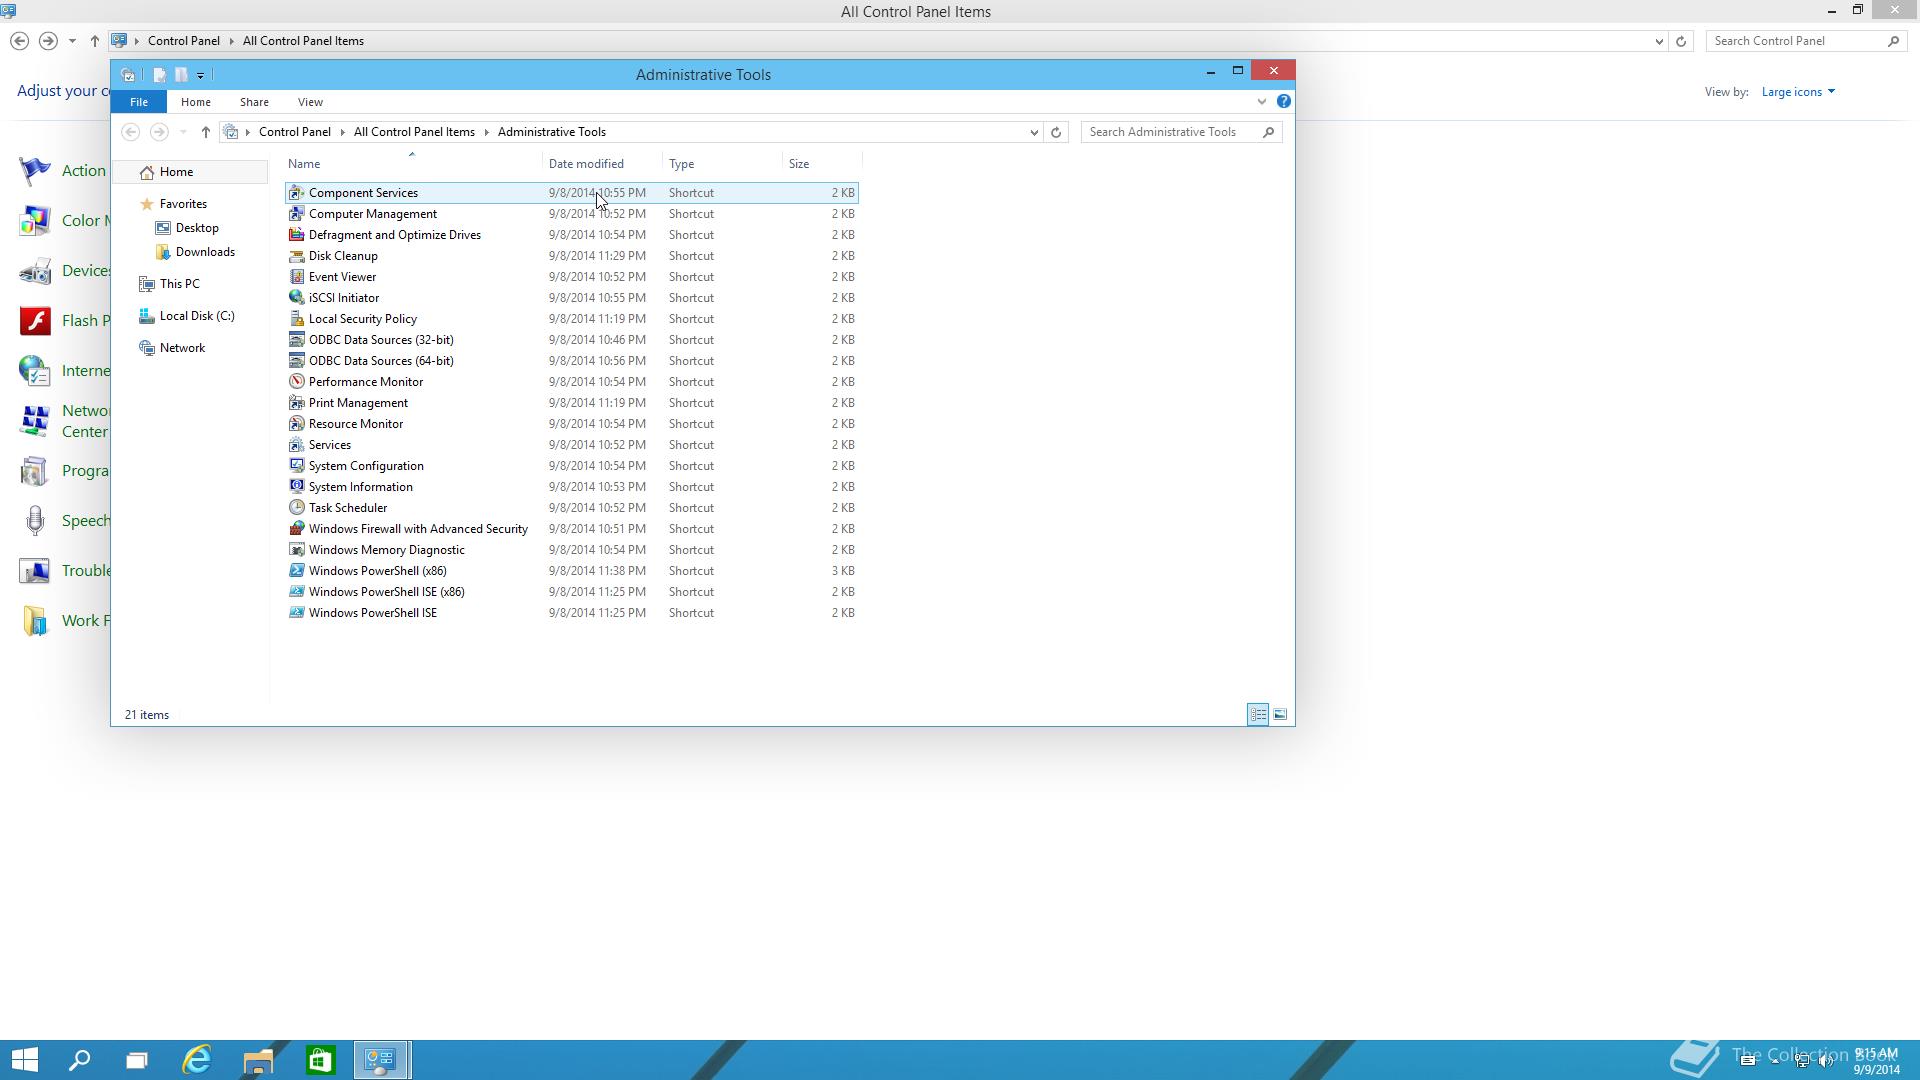Select Favorites in the navigation pane
The image size is (1920, 1080).
click(183, 204)
